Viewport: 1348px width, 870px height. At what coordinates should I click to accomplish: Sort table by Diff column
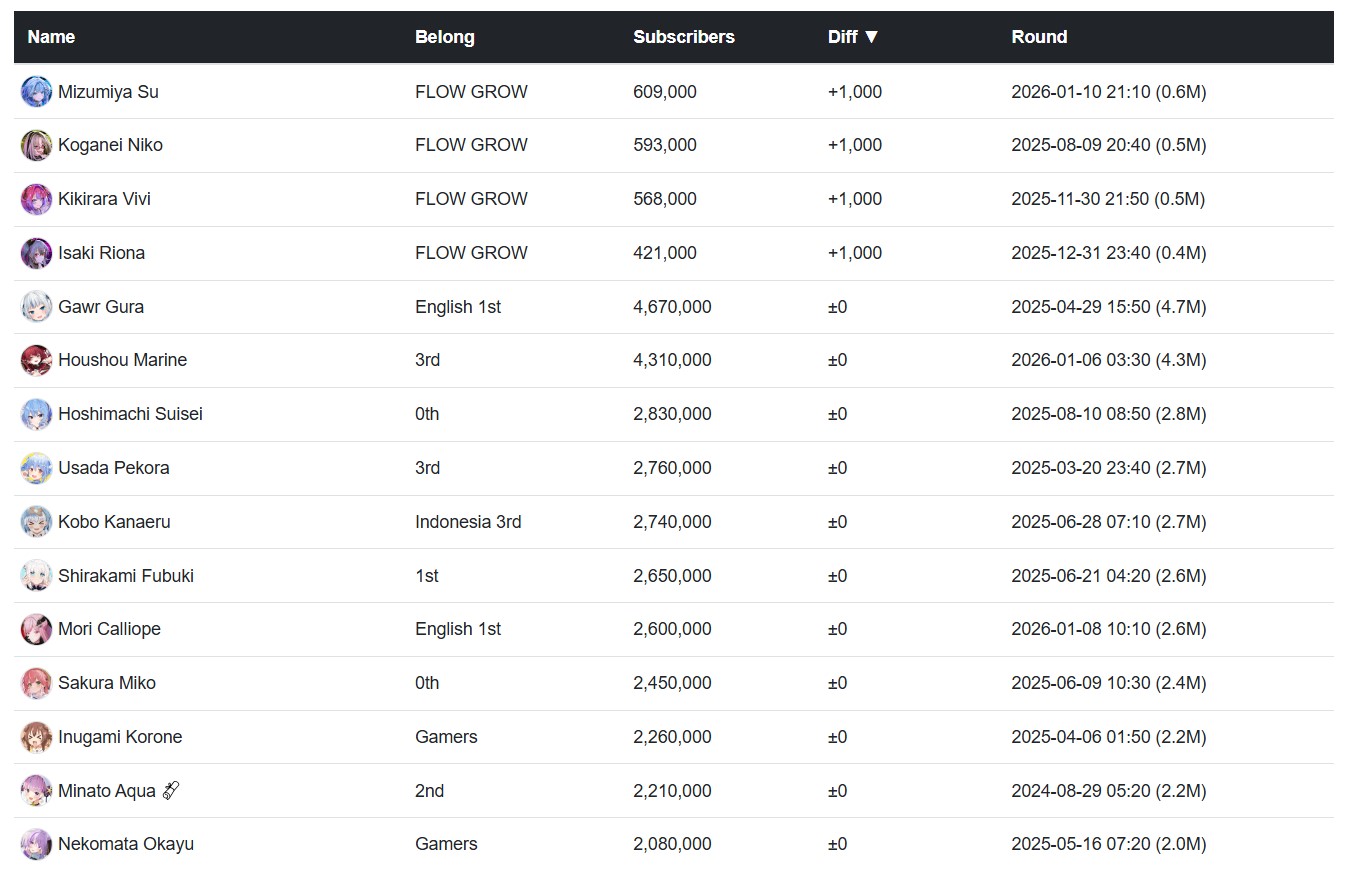(x=853, y=37)
